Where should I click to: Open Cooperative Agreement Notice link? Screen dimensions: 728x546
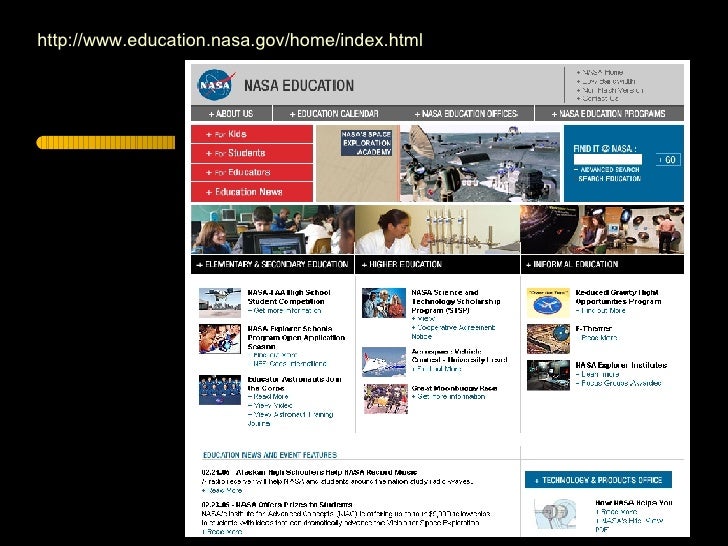(453, 332)
